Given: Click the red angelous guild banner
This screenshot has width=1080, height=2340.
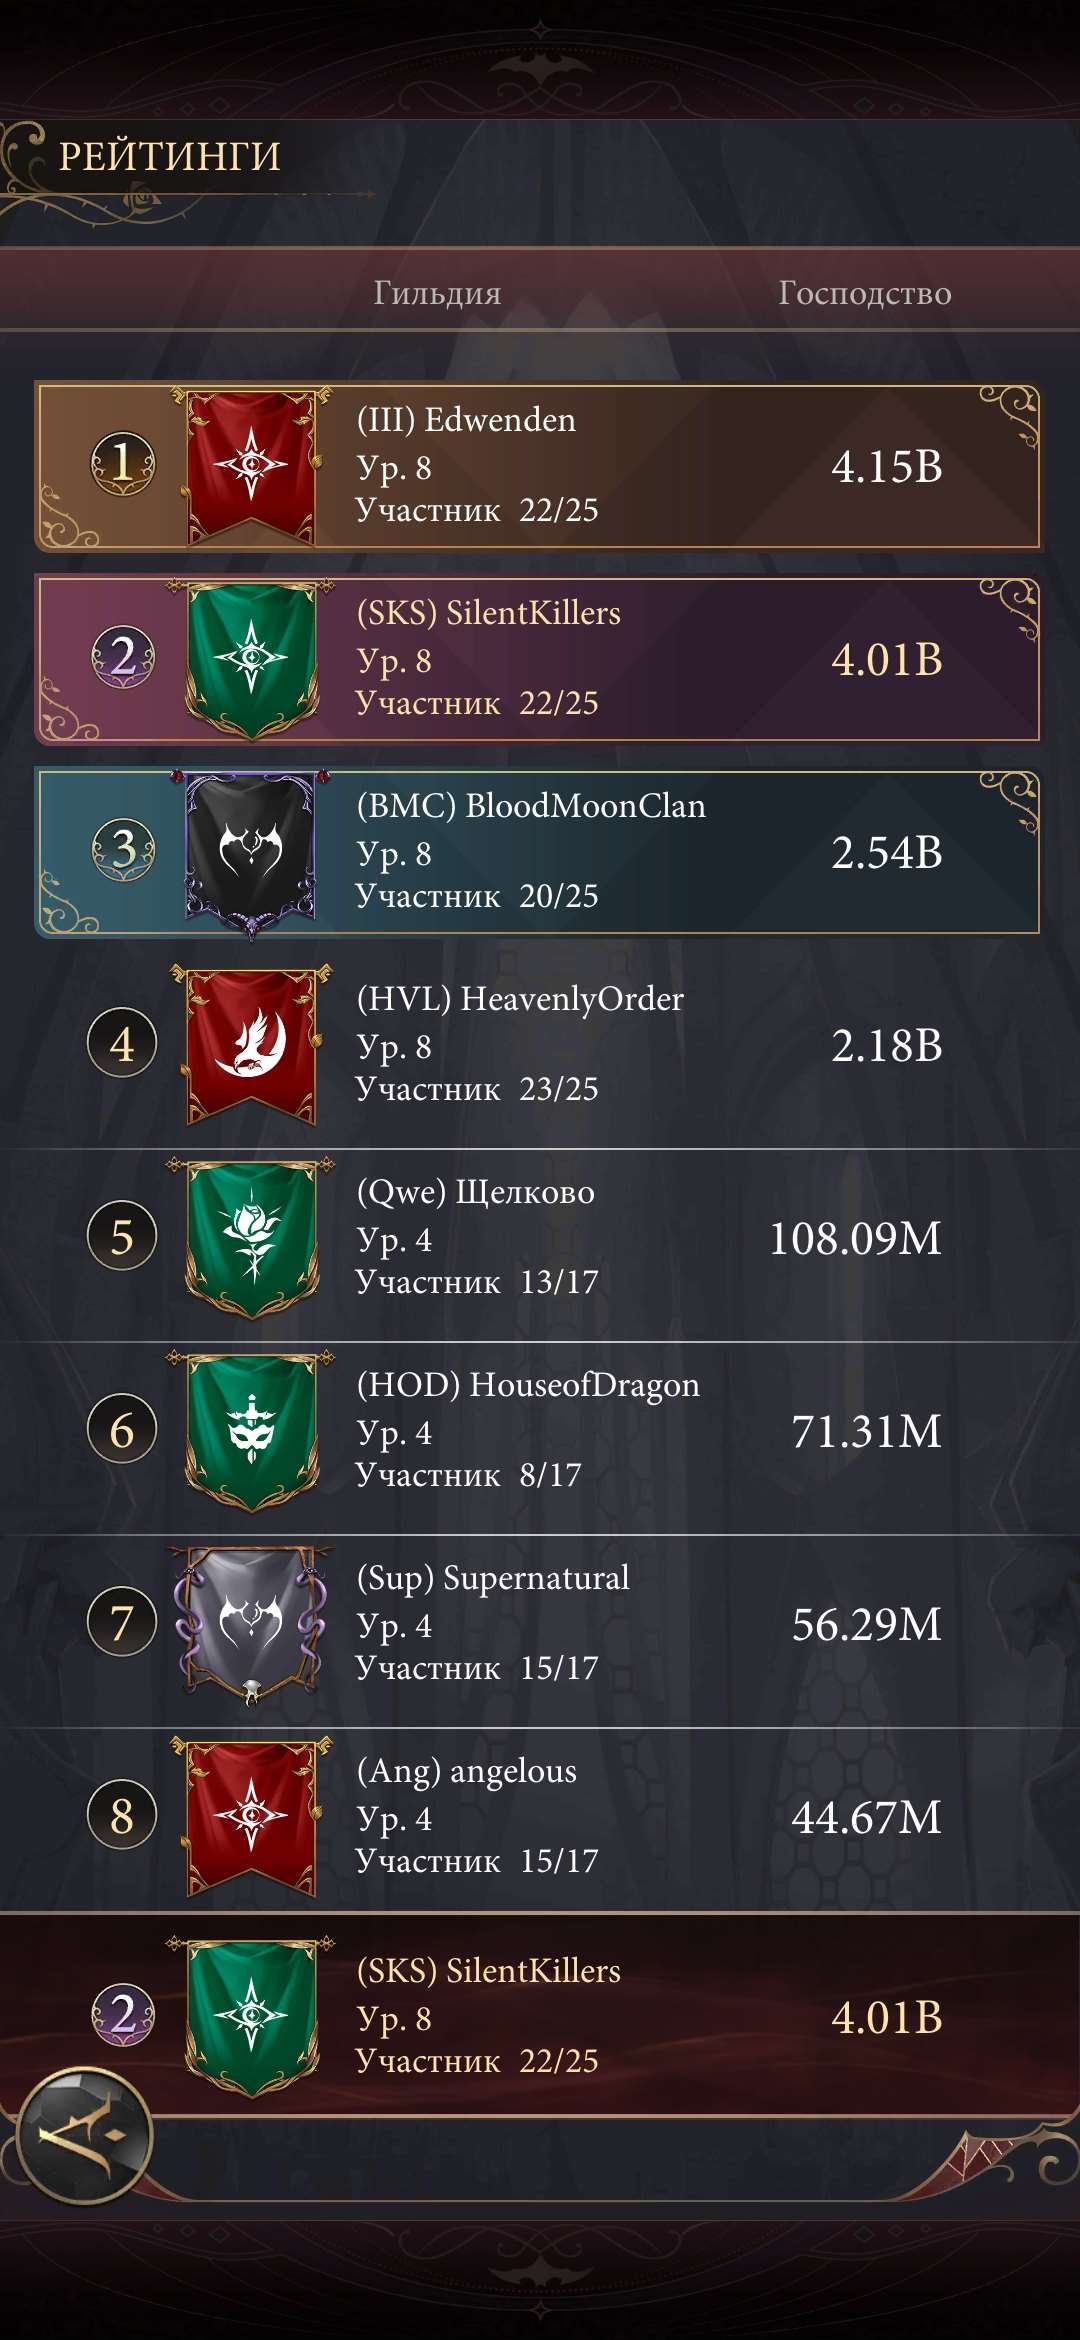Looking at the screenshot, I should tap(252, 1816).
